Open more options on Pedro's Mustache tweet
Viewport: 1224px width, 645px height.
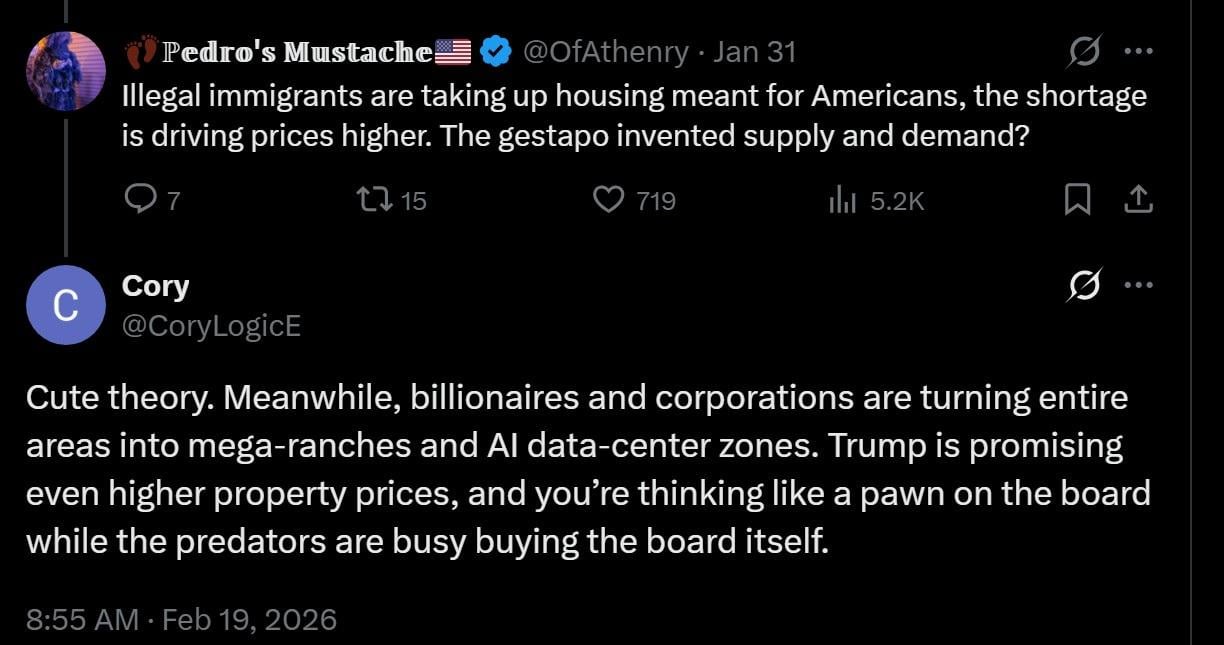(1138, 50)
